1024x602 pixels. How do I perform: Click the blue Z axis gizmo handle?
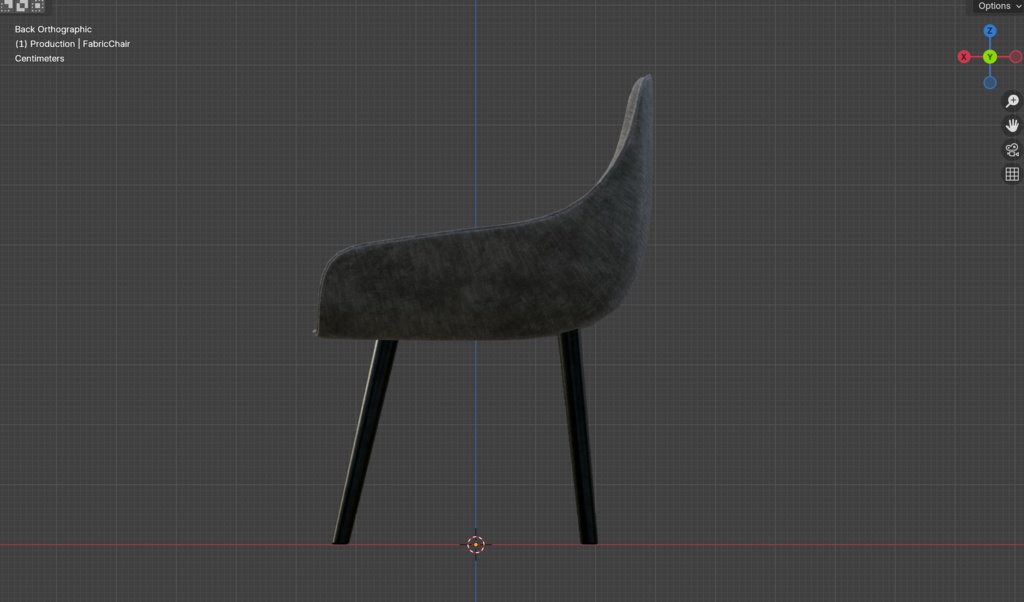pos(989,31)
